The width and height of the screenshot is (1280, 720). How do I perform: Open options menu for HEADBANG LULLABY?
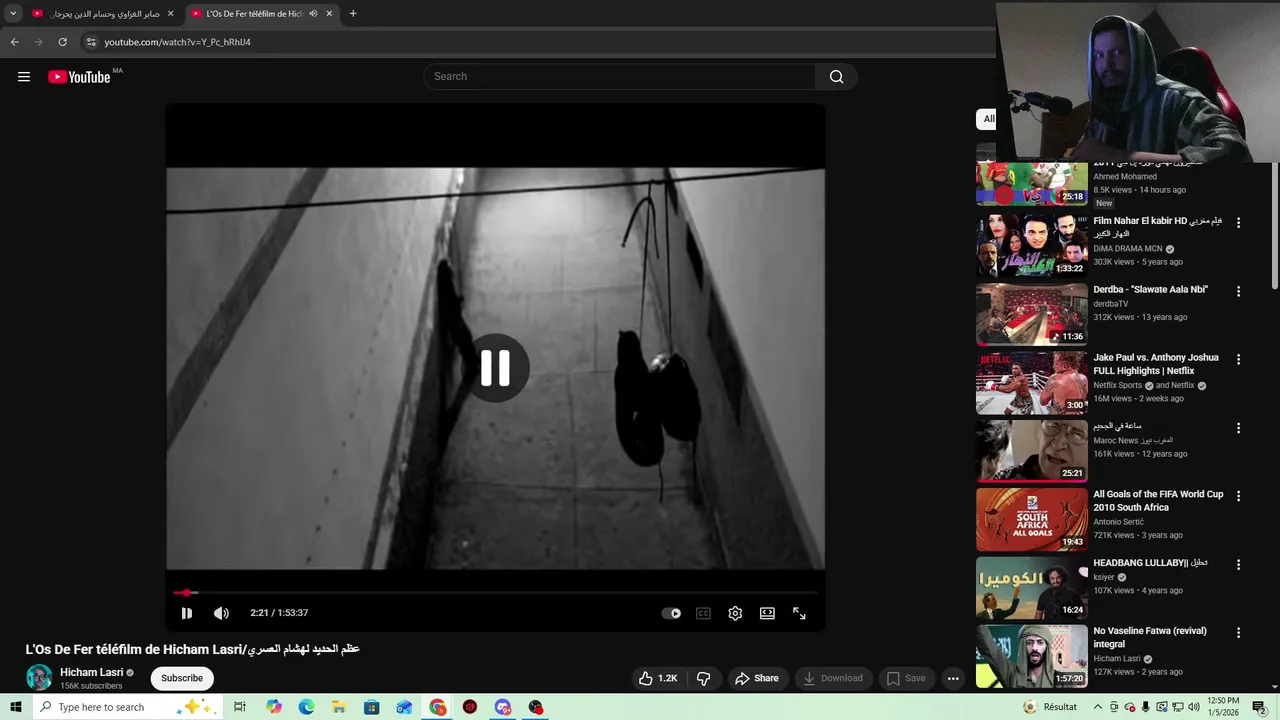[1238, 564]
